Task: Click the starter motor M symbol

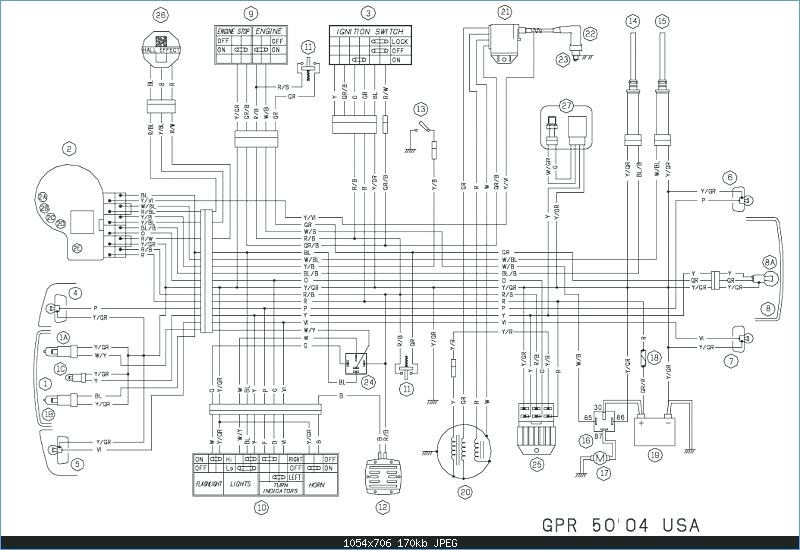Action: 600,457
